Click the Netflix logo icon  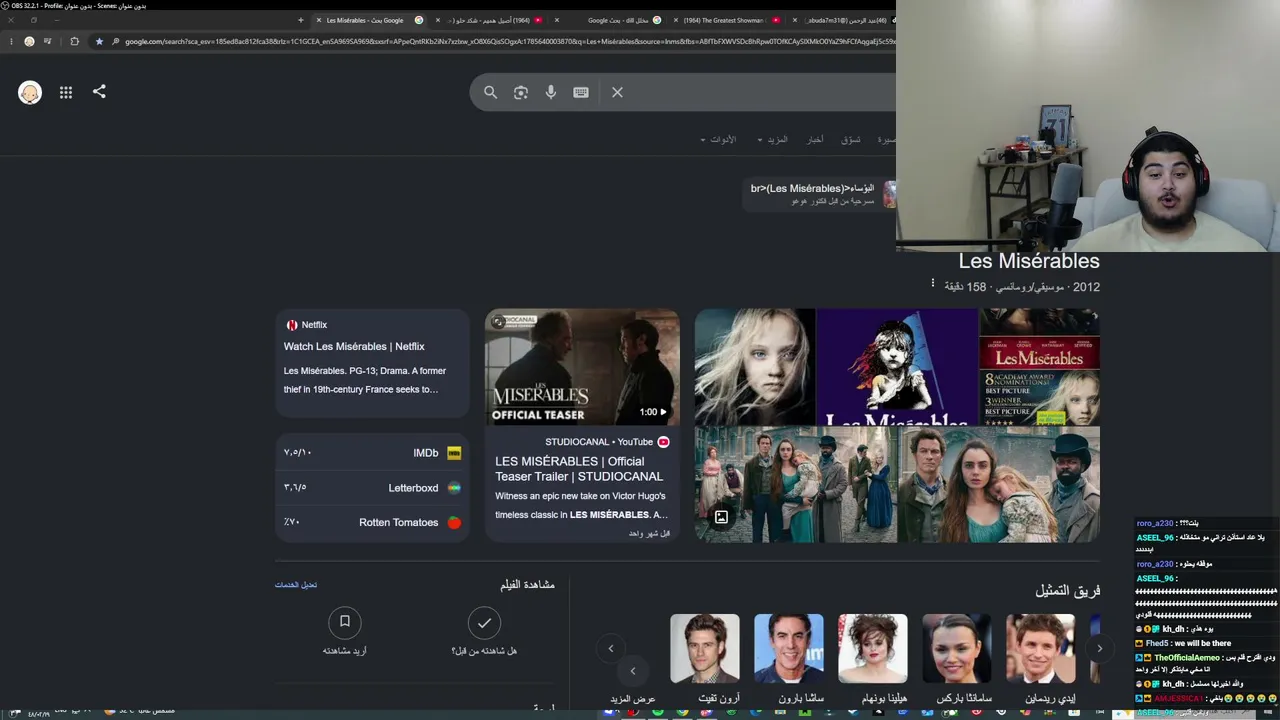click(292, 325)
